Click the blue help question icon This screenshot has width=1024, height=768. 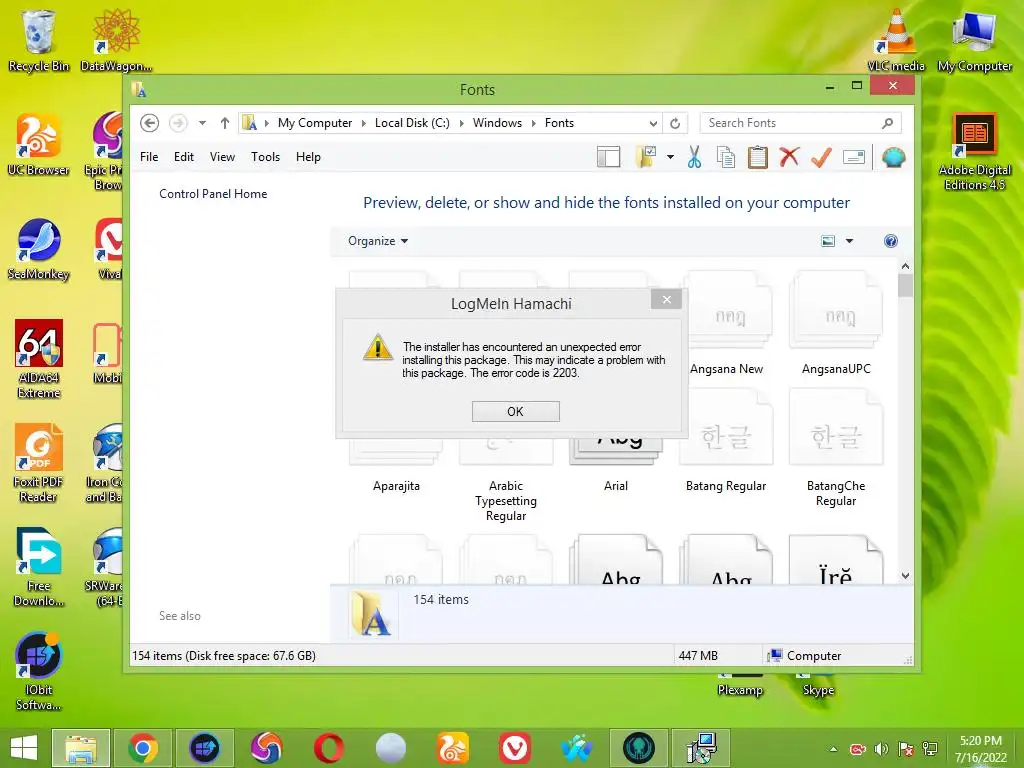coord(891,241)
